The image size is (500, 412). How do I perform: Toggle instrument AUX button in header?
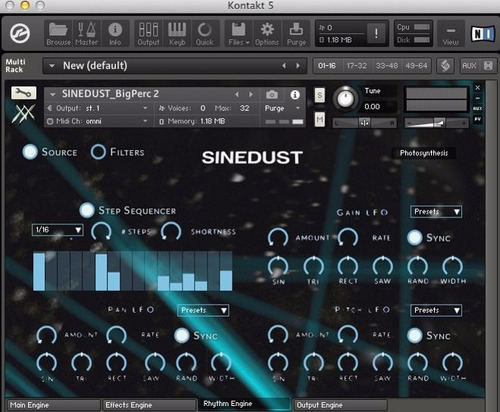pyautogui.click(x=478, y=108)
